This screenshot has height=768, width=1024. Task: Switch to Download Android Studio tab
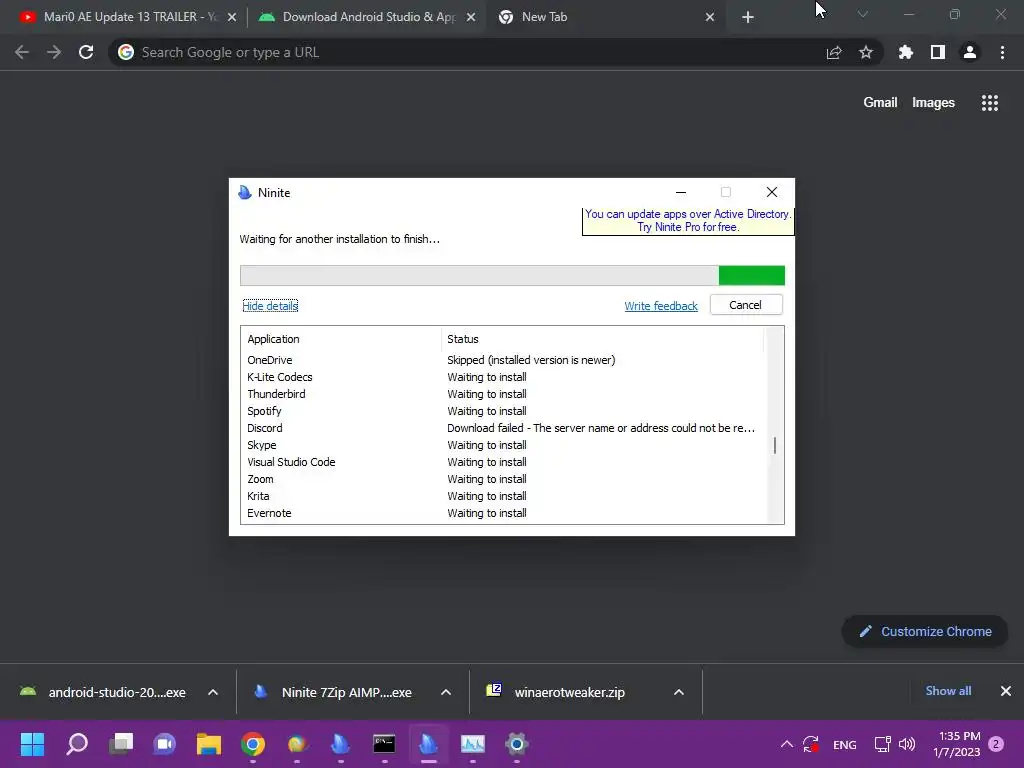(366, 17)
